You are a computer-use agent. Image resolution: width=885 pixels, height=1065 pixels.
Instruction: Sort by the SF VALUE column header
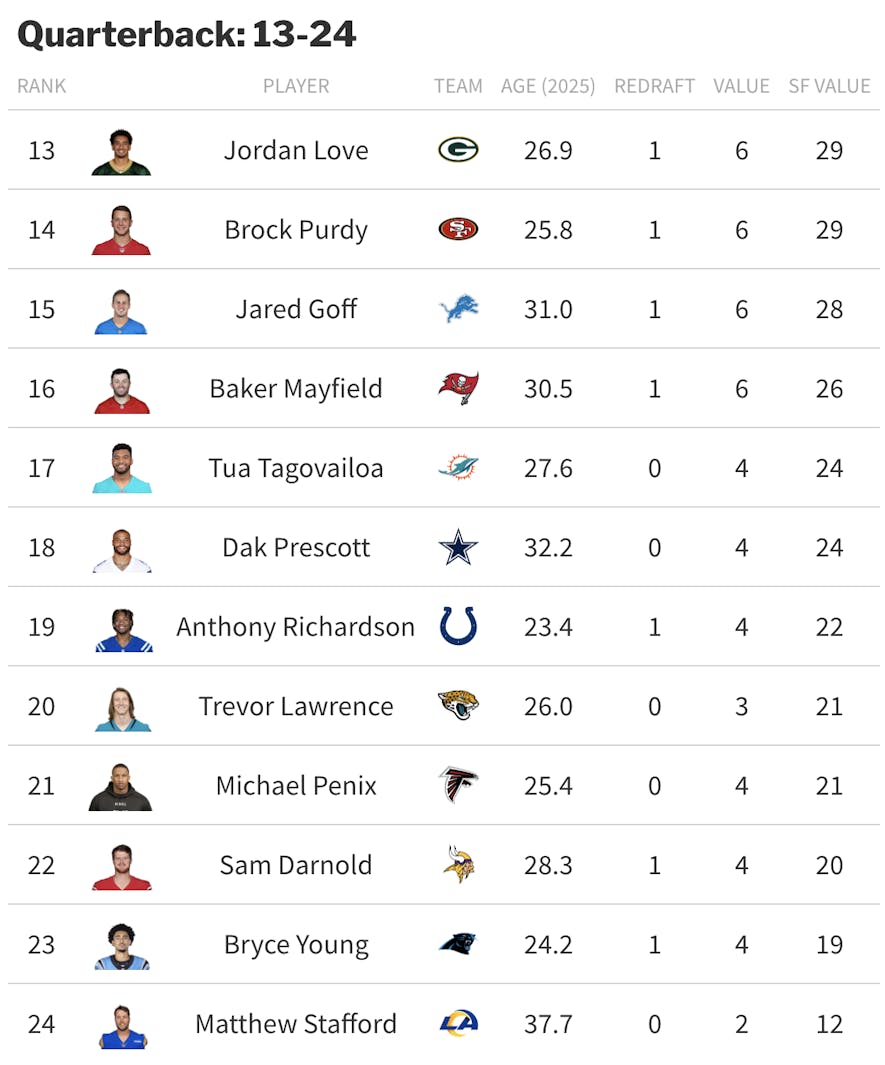point(829,86)
